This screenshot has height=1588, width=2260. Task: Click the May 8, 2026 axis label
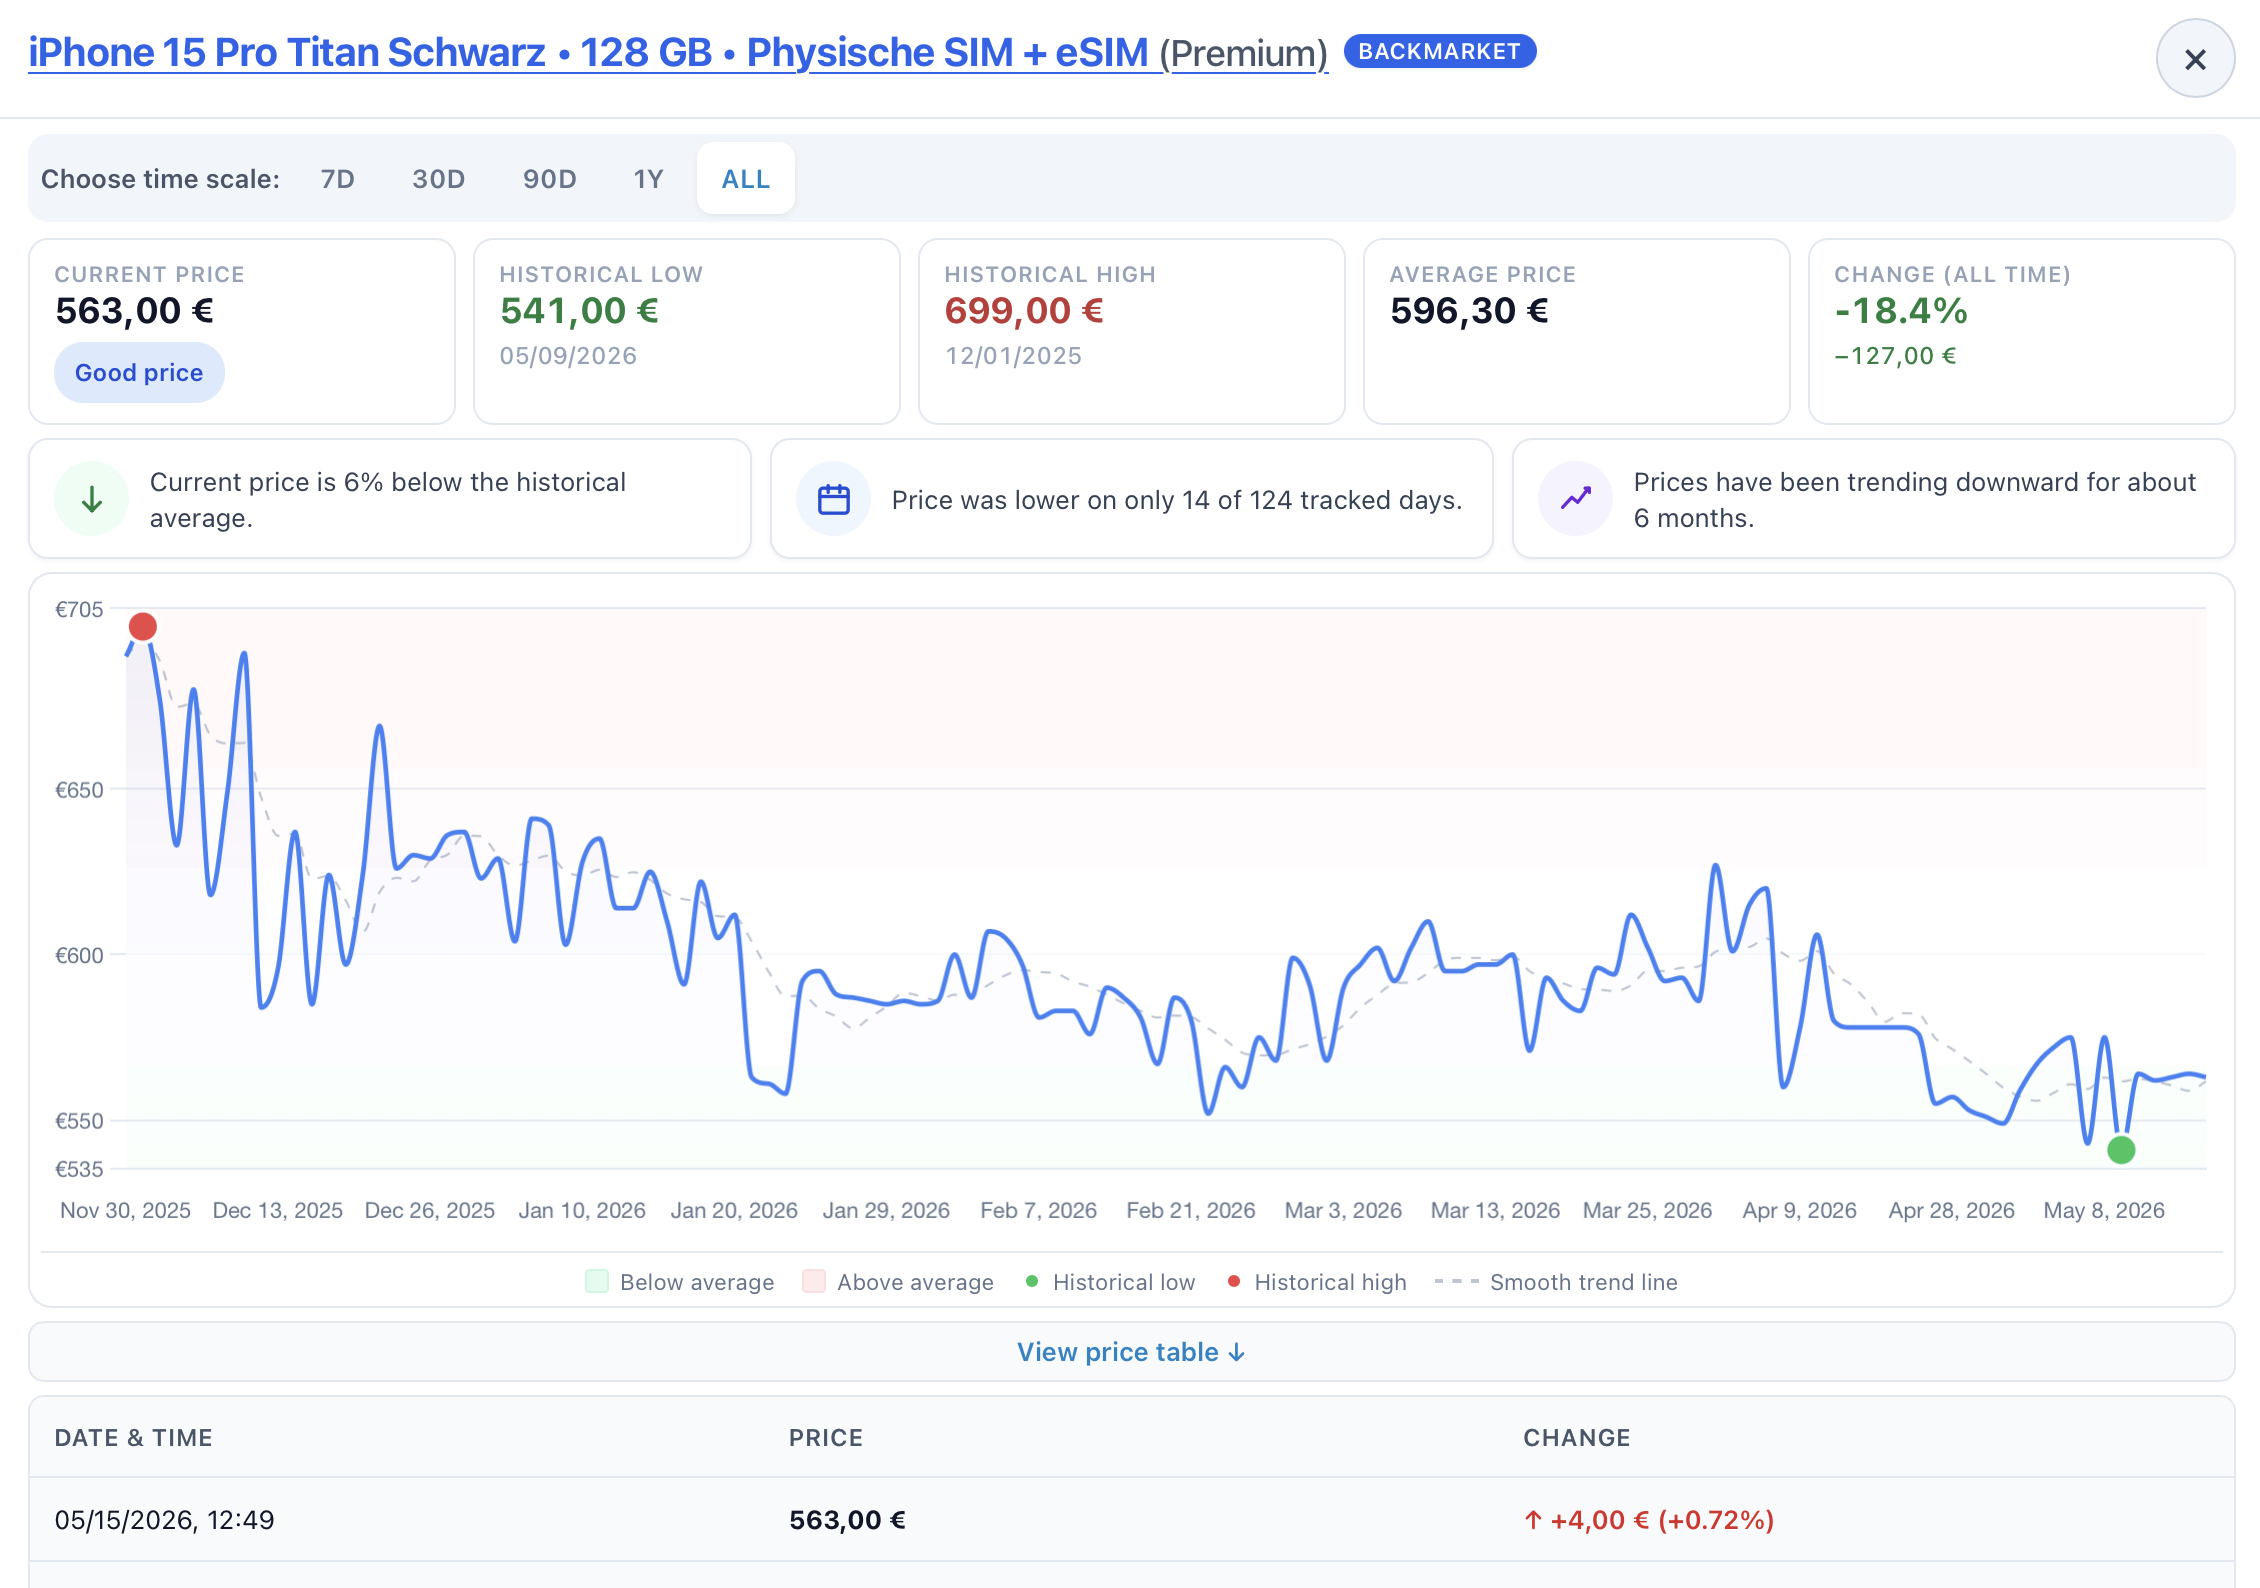2104,1210
